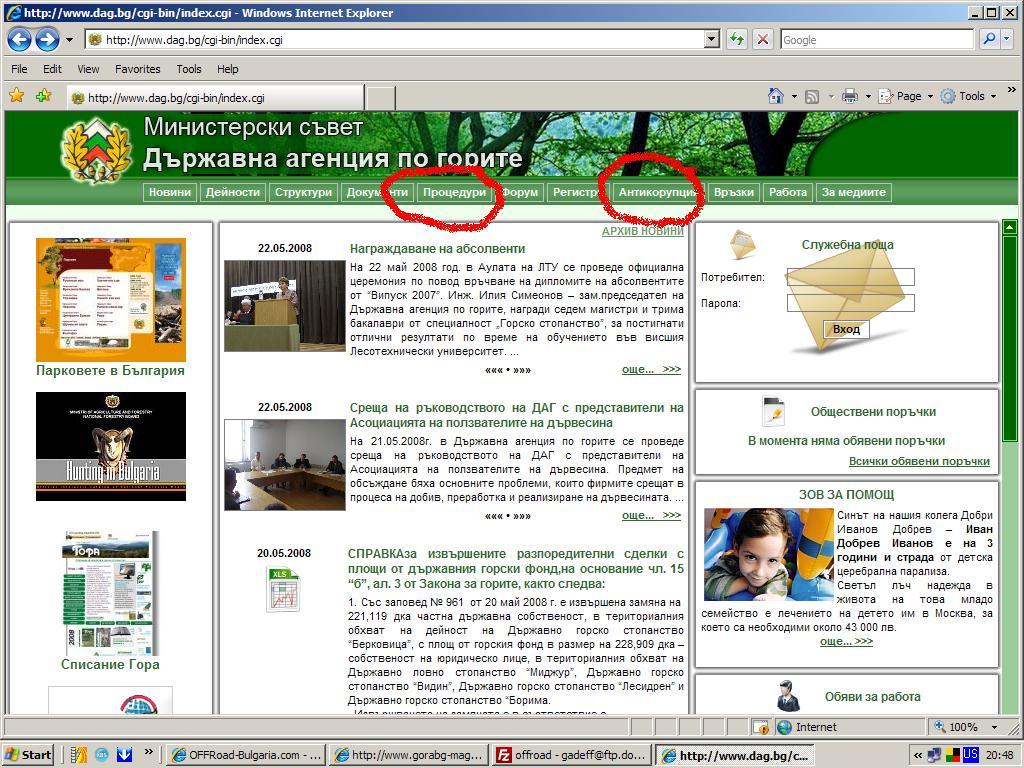Viewport: 1024px width, 768px height.
Task: Open the recent pages dropdown arrow
Action: pos(69,40)
